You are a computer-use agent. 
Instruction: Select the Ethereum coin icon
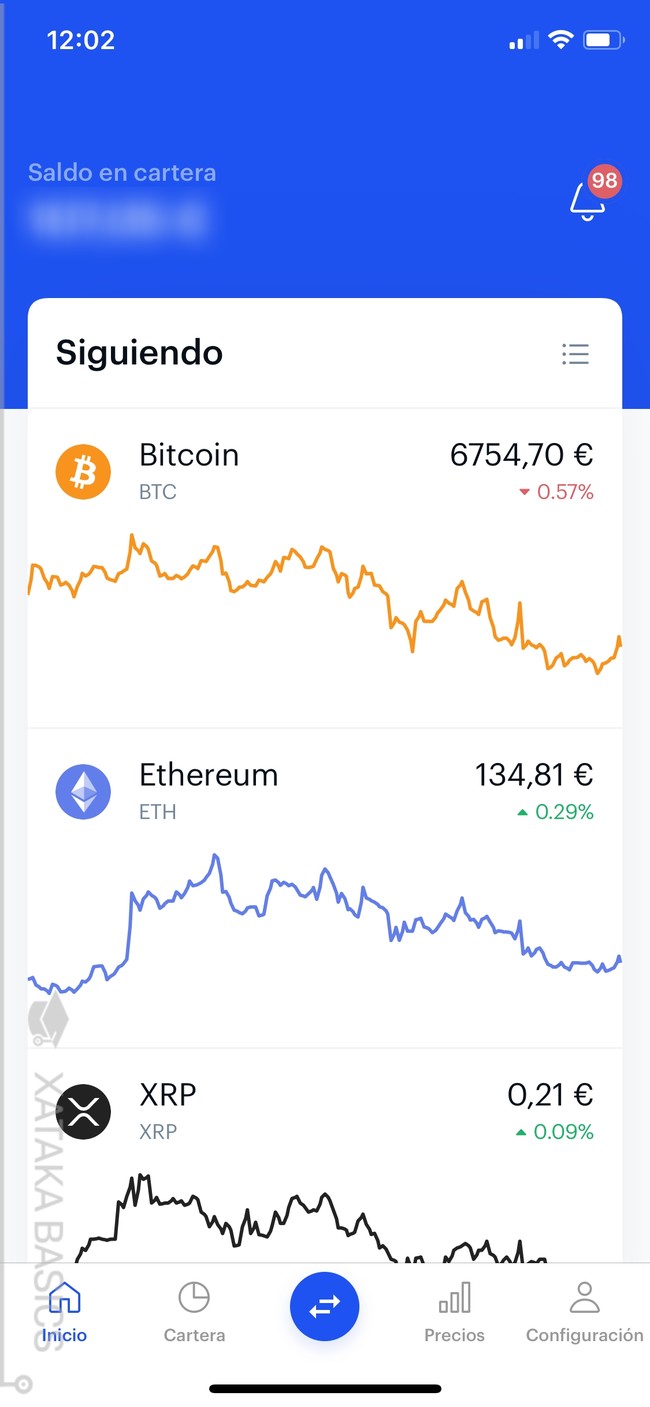point(83,791)
